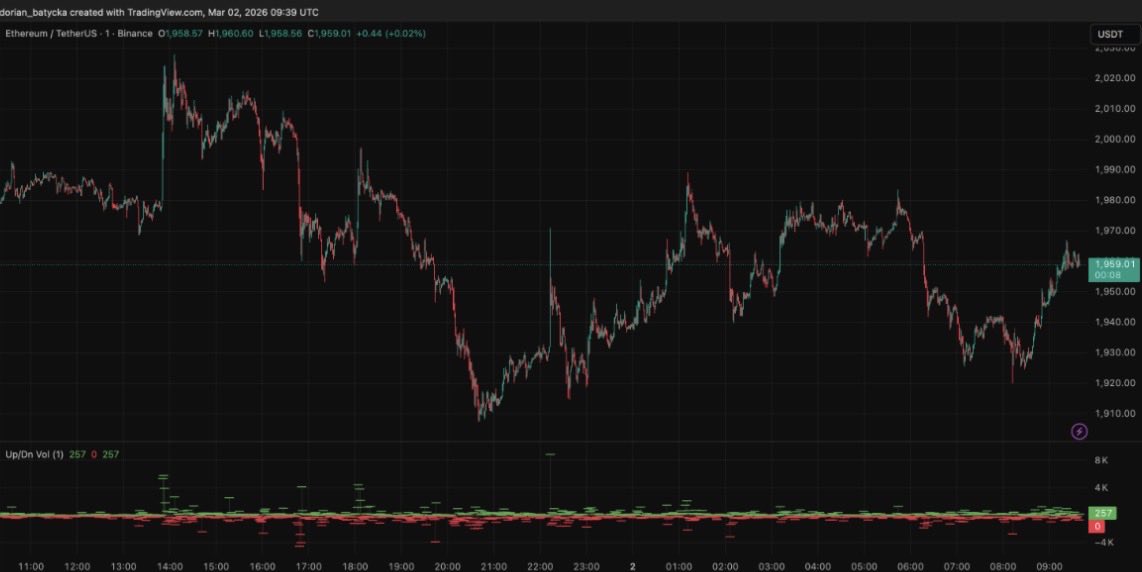
Task: Click the purple lightning bolt icon
Action: [1079, 431]
